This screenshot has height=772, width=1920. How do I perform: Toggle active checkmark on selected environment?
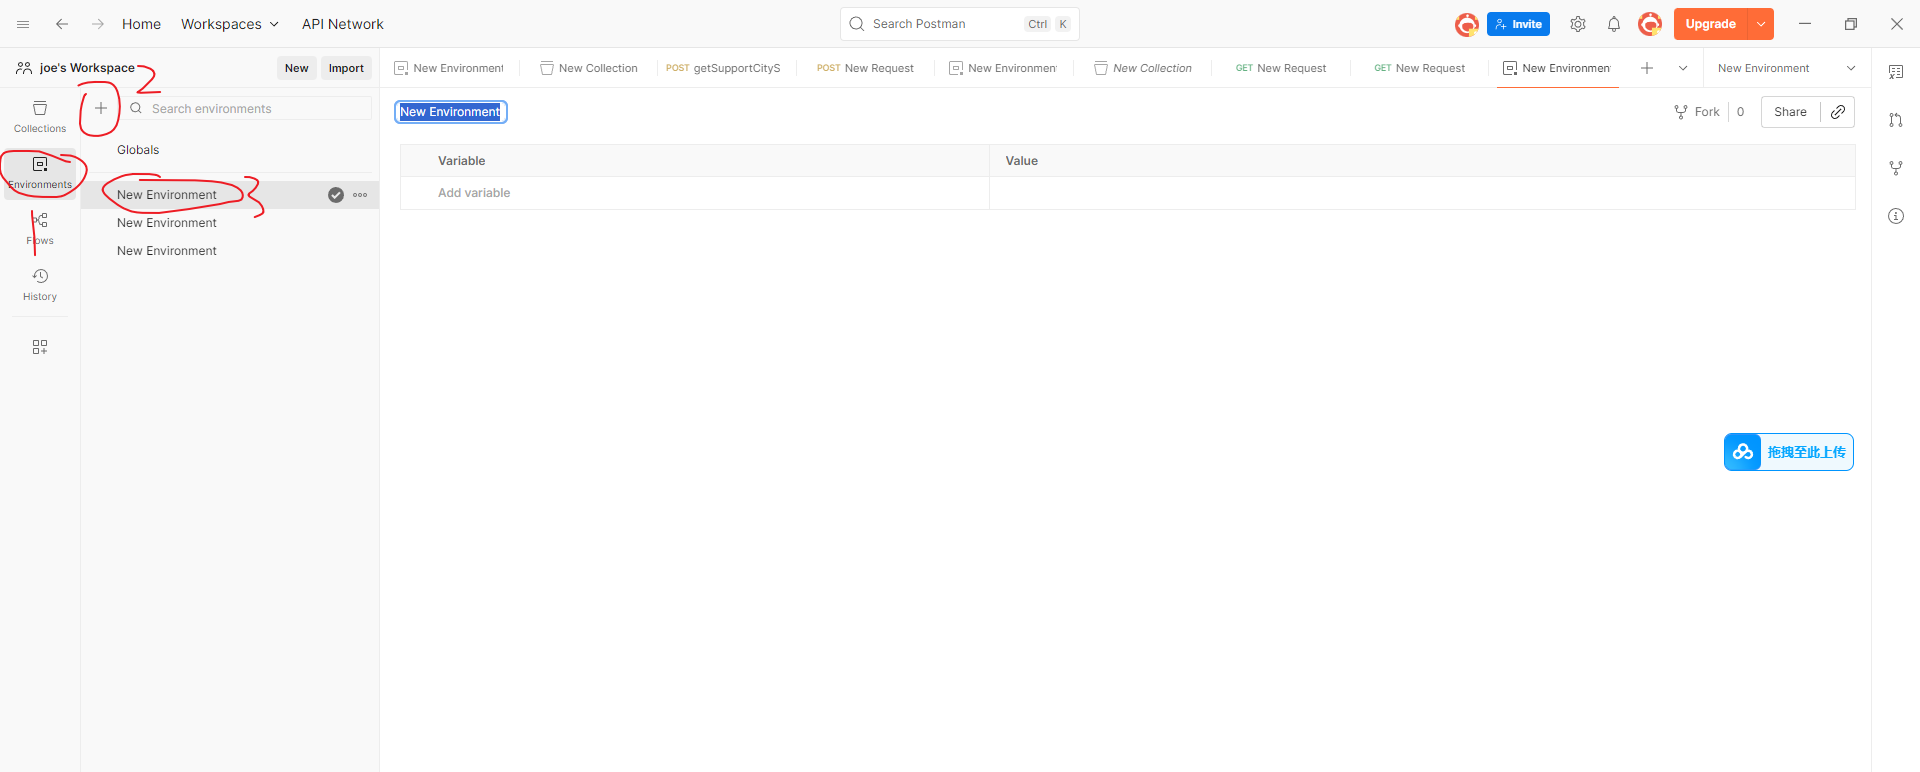(x=336, y=195)
